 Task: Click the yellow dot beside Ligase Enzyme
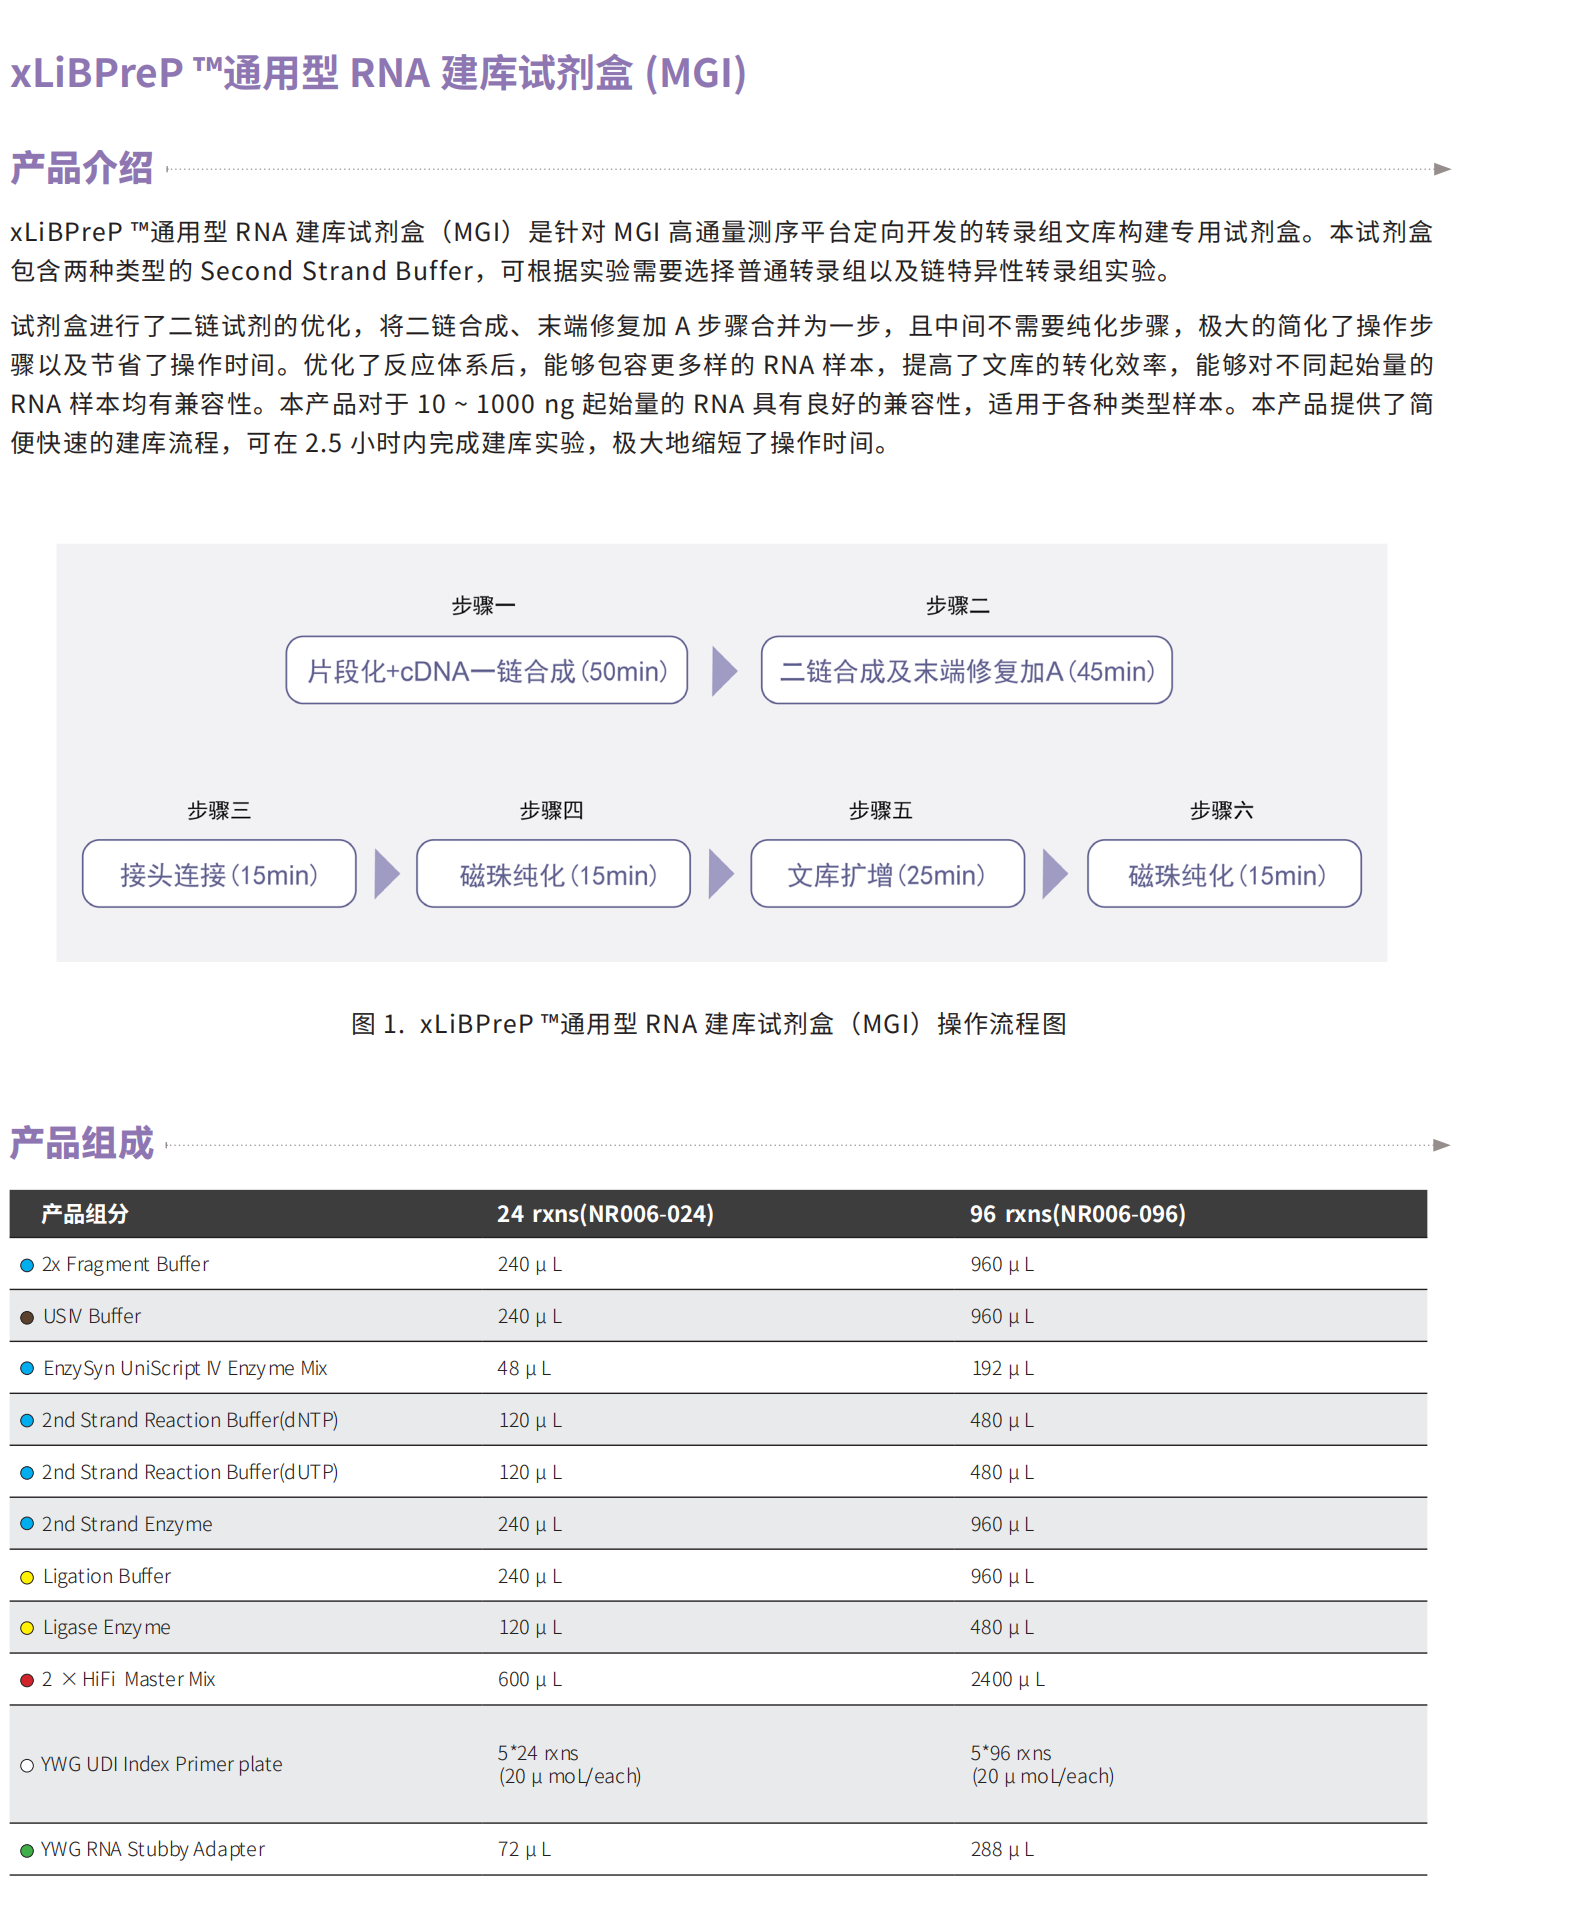[27, 1628]
